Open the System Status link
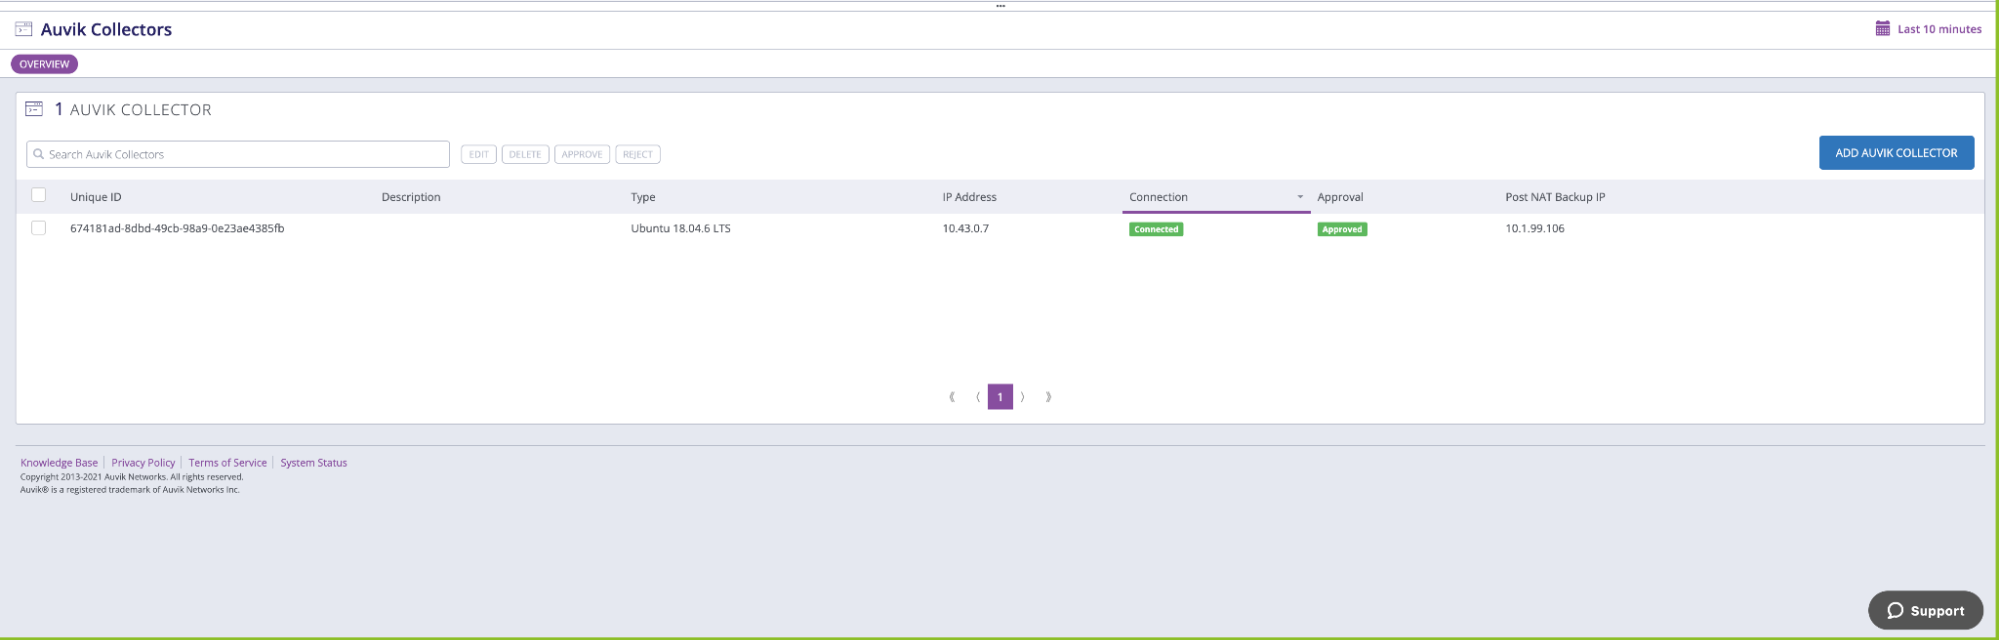This screenshot has height=641, width=1999. point(314,463)
